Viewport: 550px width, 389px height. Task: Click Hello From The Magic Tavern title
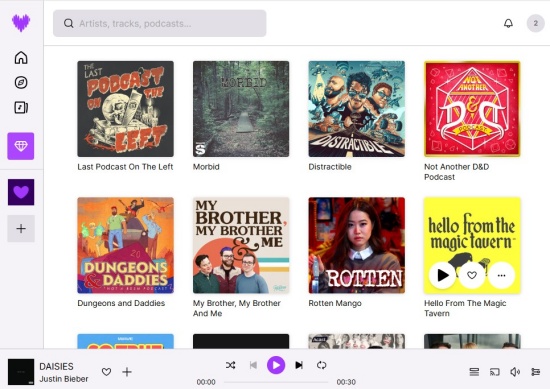(x=465, y=308)
